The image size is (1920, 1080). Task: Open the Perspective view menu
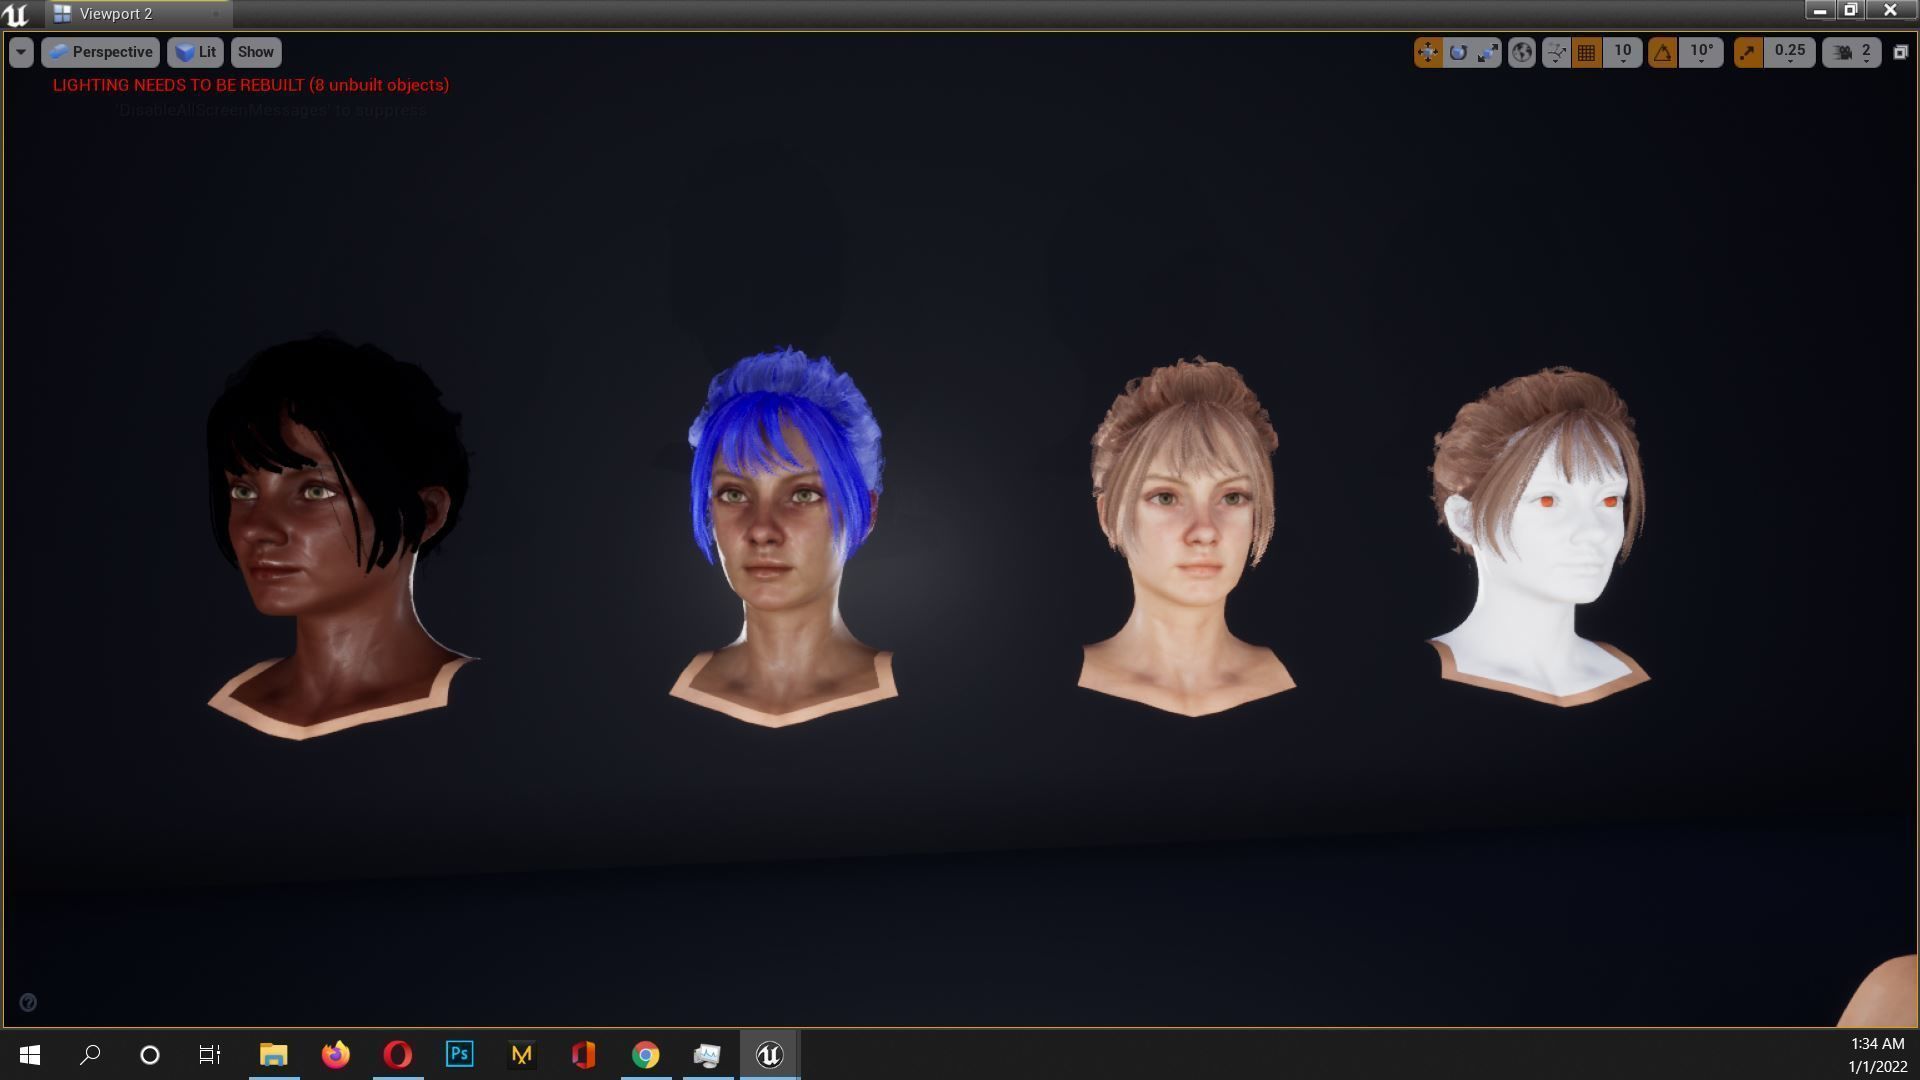coord(100,52)
